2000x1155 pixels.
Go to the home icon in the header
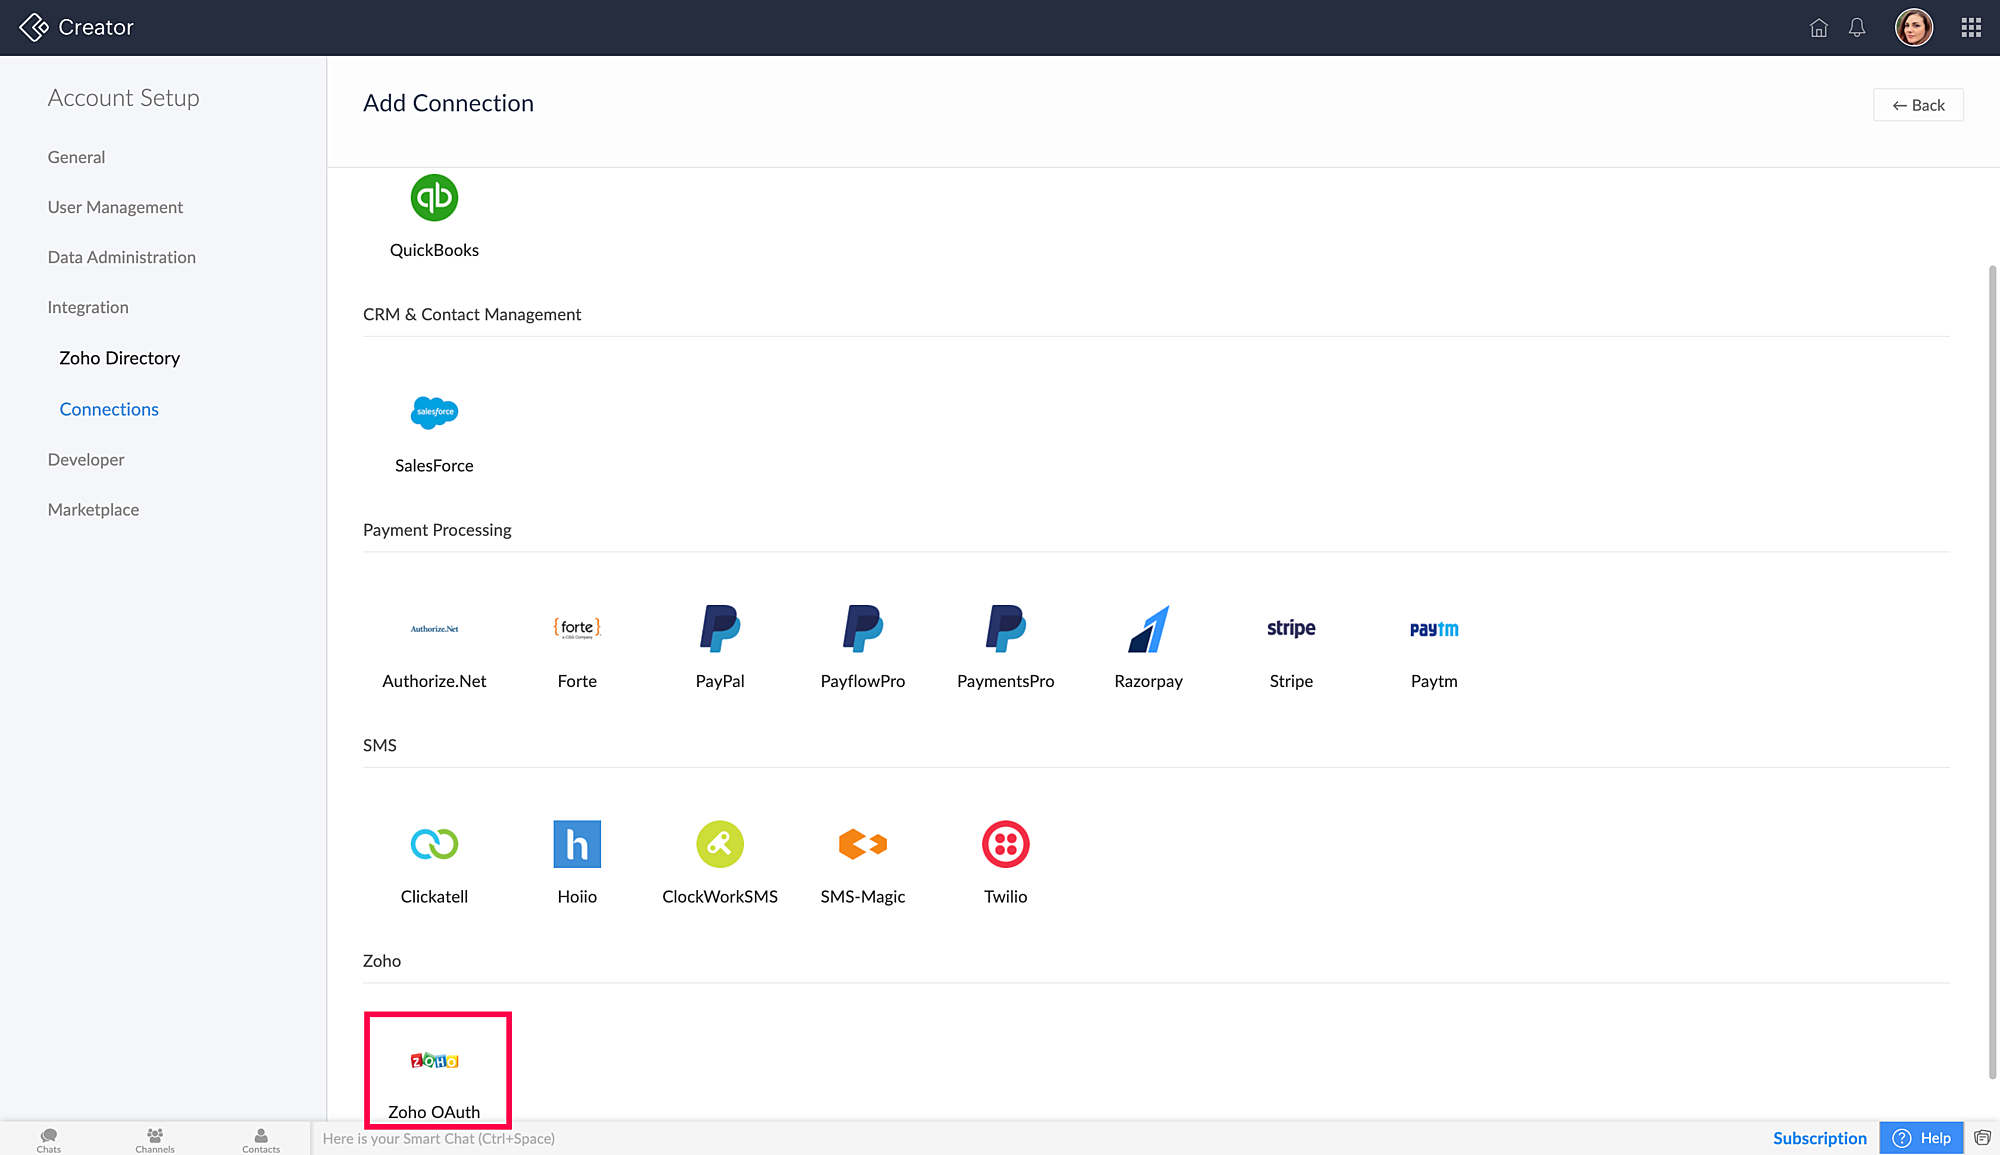[x=1819, y=28]
